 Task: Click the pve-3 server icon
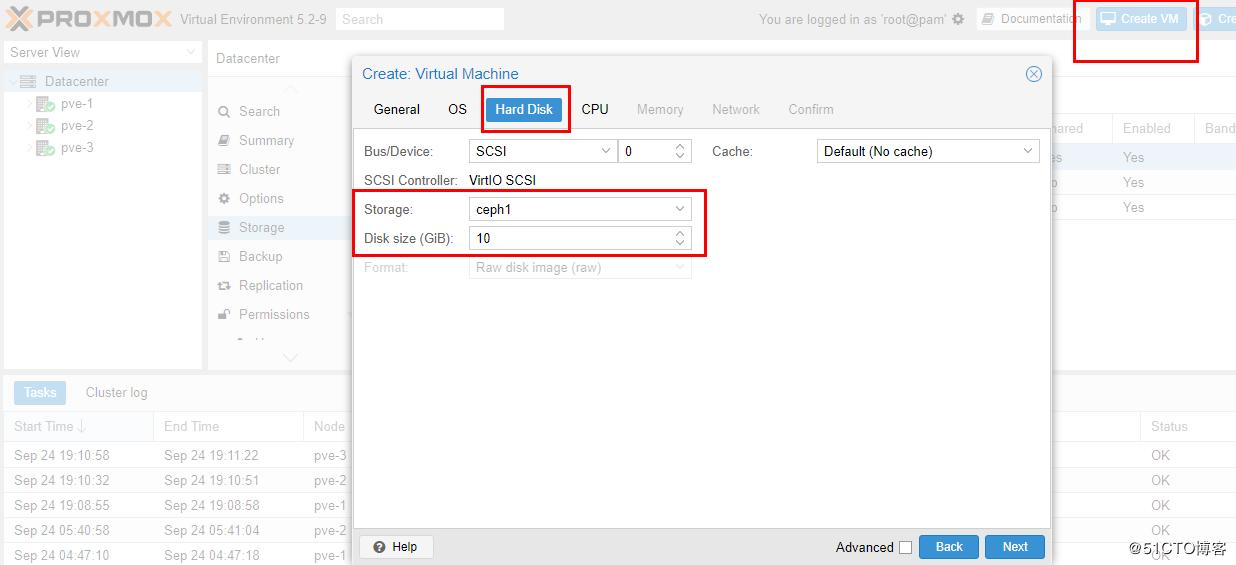coord(46,148)
